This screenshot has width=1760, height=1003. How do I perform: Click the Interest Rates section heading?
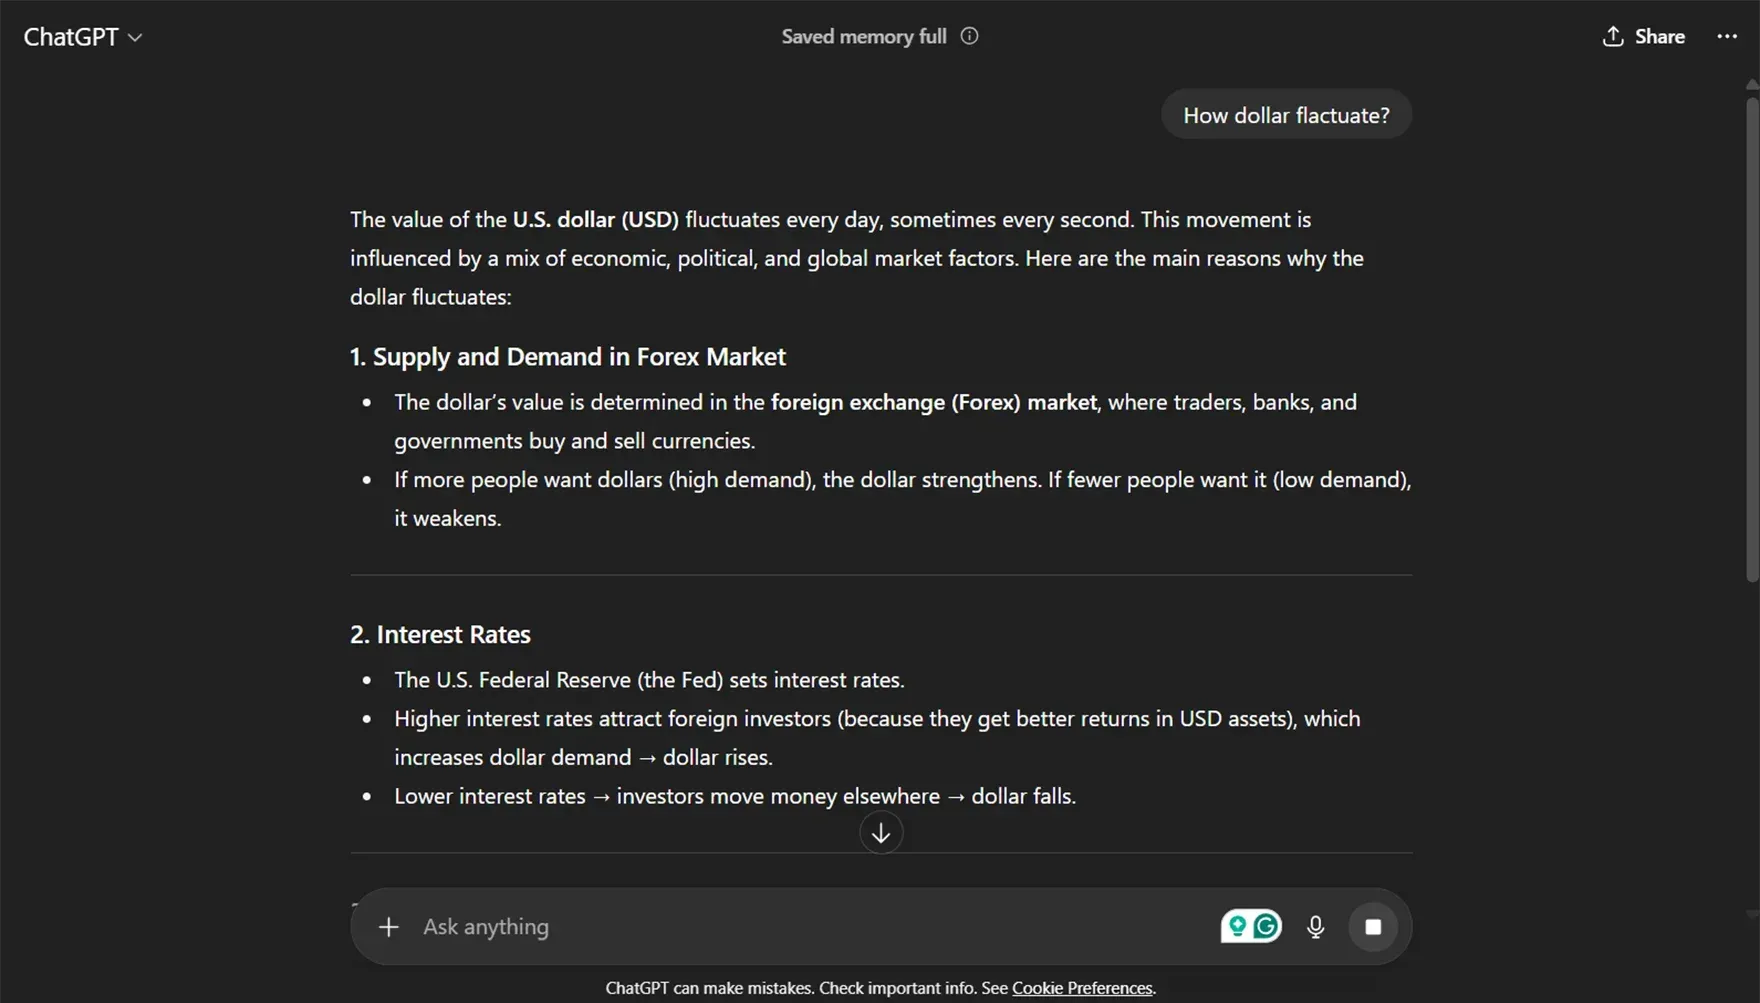pyautogui.click(x=440, y=635)
